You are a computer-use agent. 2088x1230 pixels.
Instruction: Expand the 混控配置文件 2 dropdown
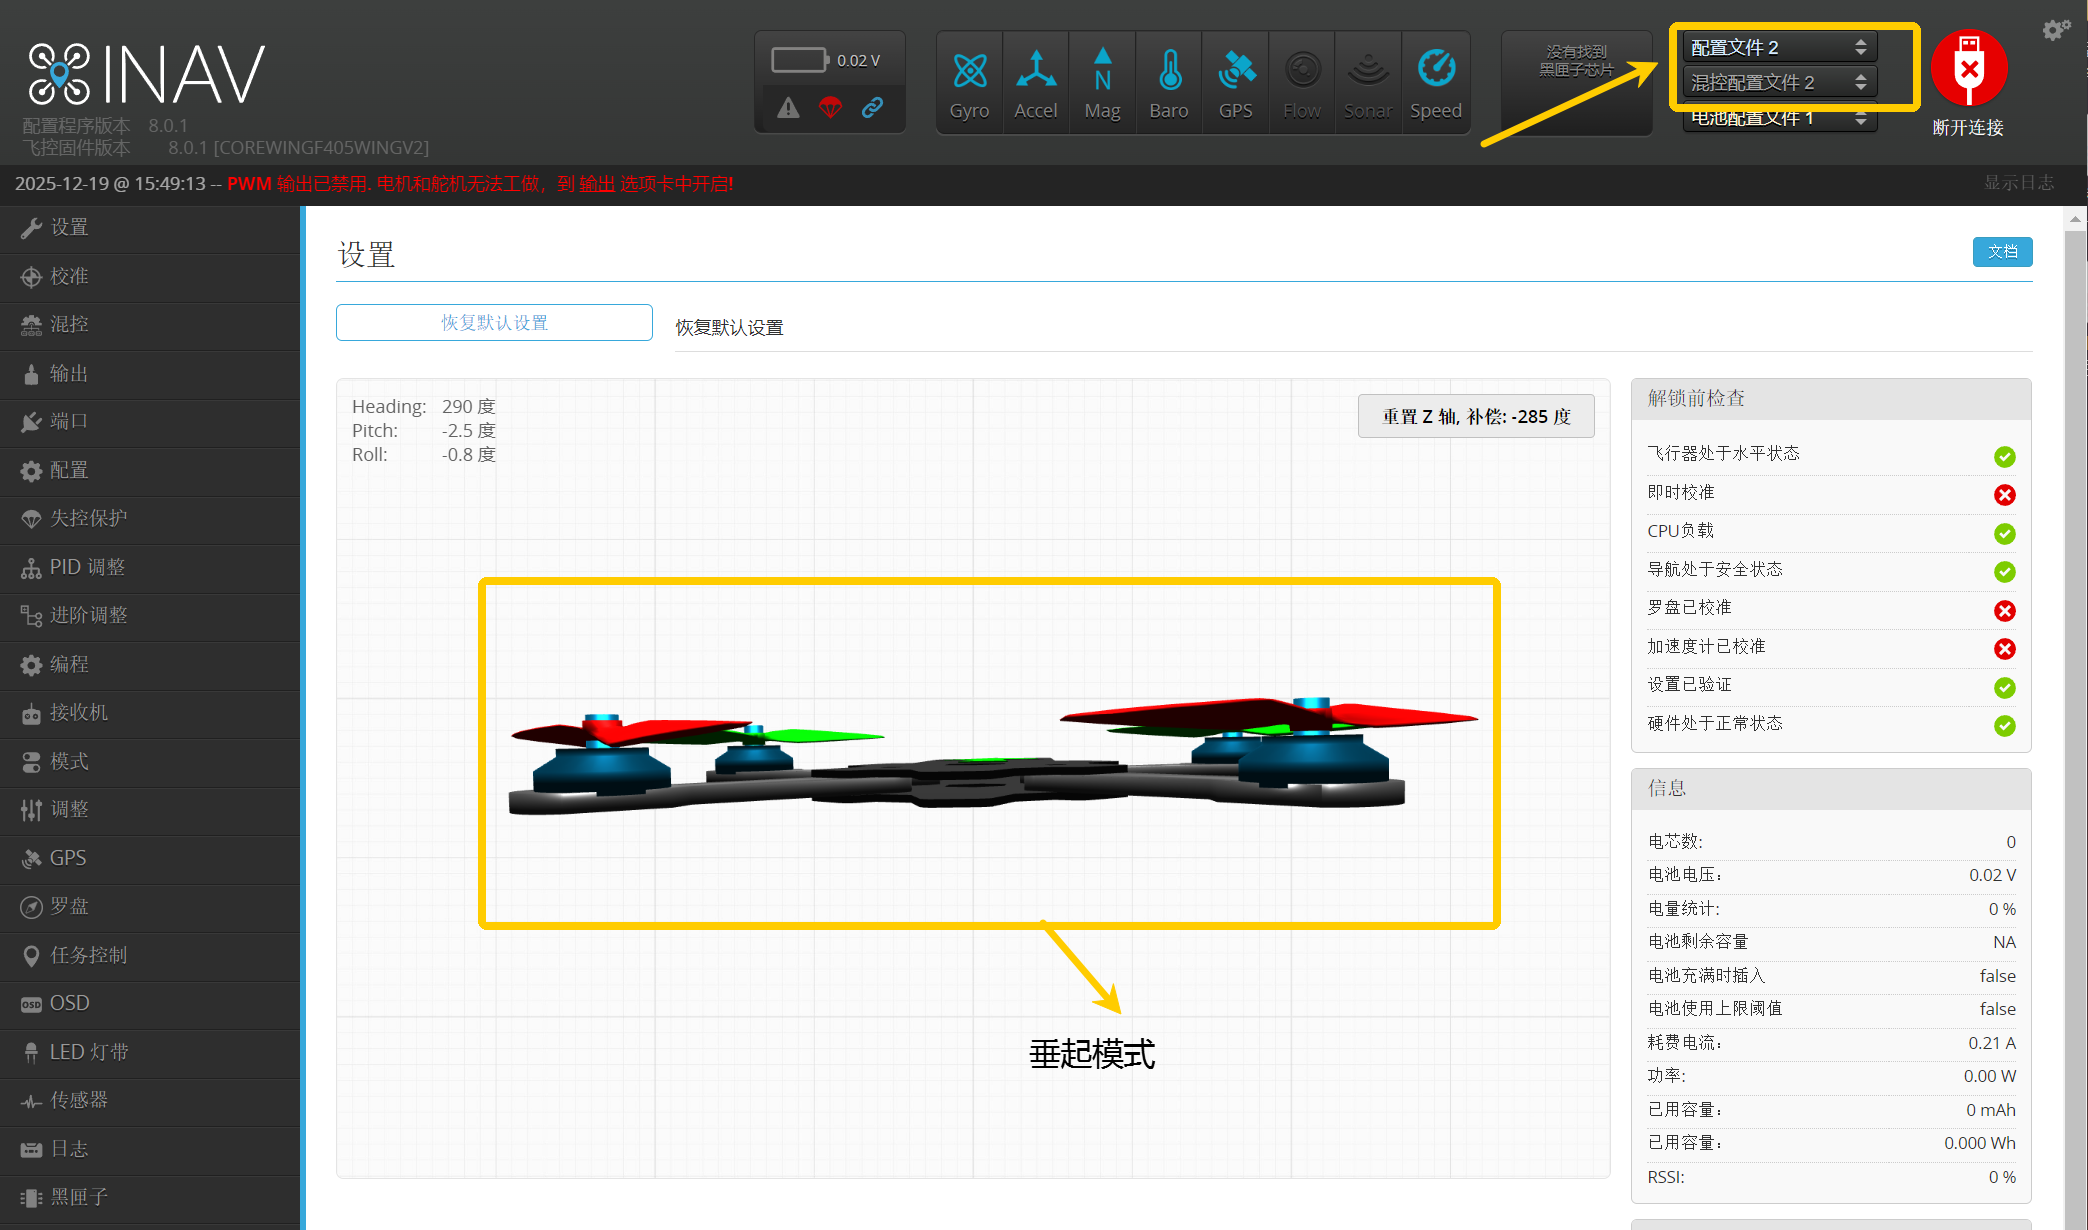click(1778, 82)
